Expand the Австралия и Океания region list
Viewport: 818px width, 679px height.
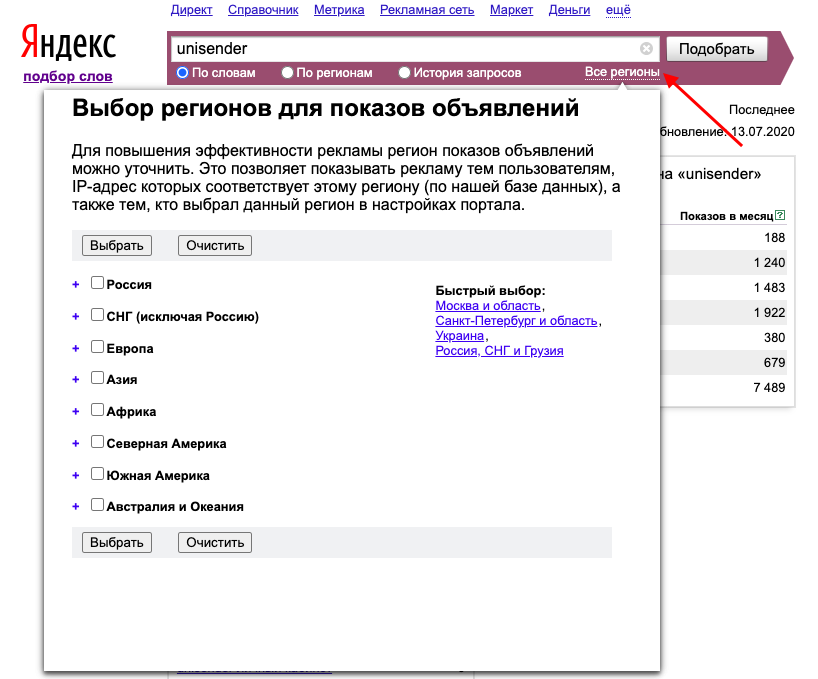[76, 506]
